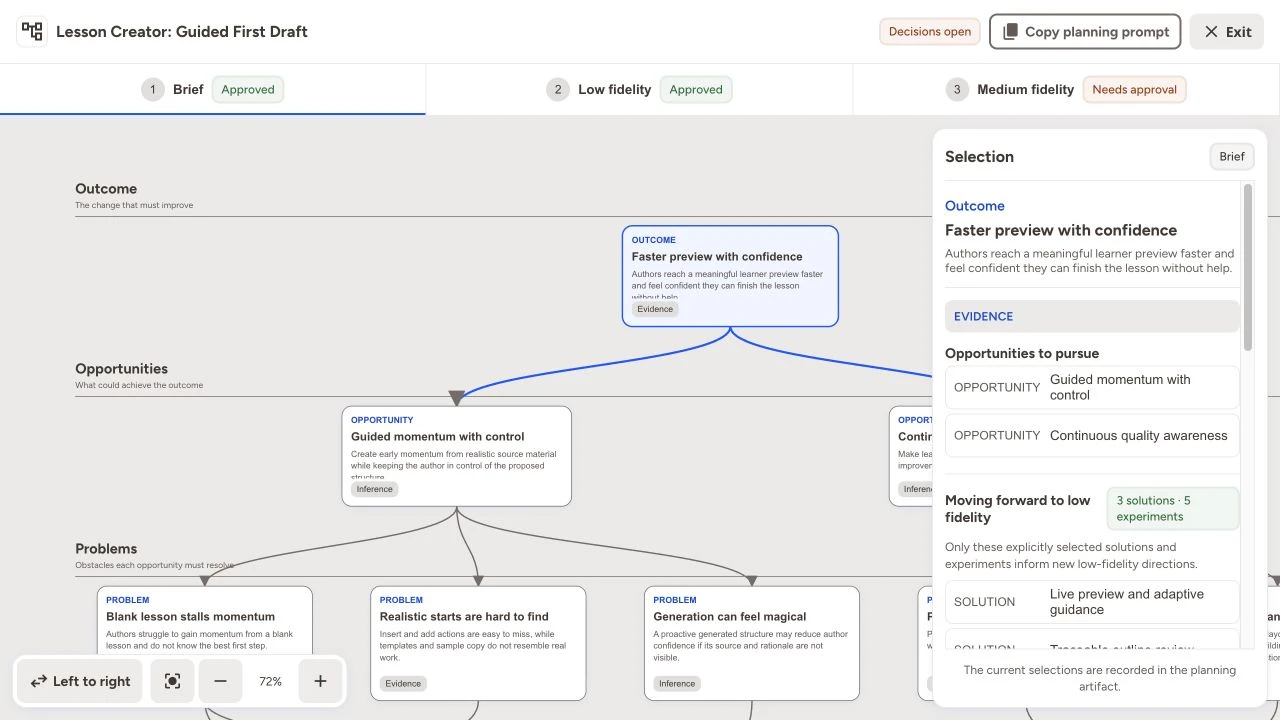Open the Medium fidelity step tab
Screen dimensions: 1280x720
tap(1066, 89)
